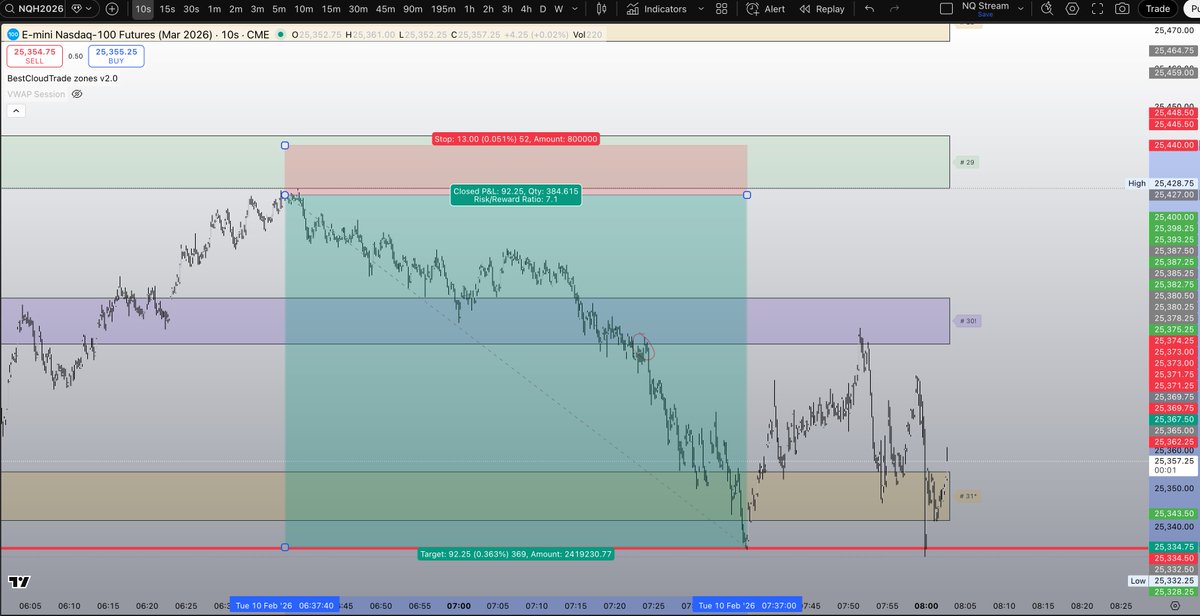Redo the chart action
Screen dimensions: 1200x616
click(x=894, y=9)
